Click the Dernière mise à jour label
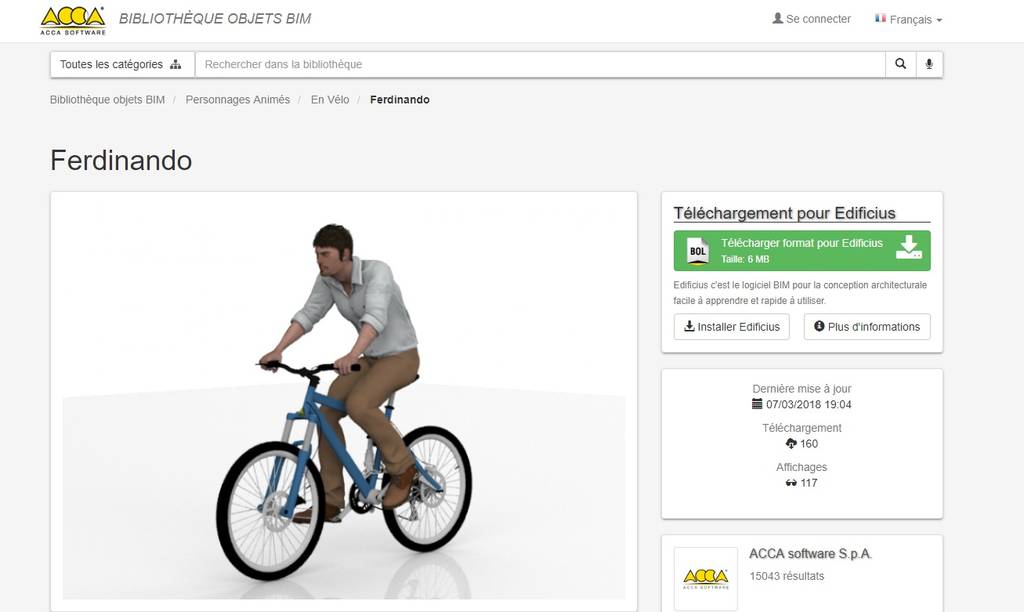Screen dimensions: 1024x612 (801, 389)
